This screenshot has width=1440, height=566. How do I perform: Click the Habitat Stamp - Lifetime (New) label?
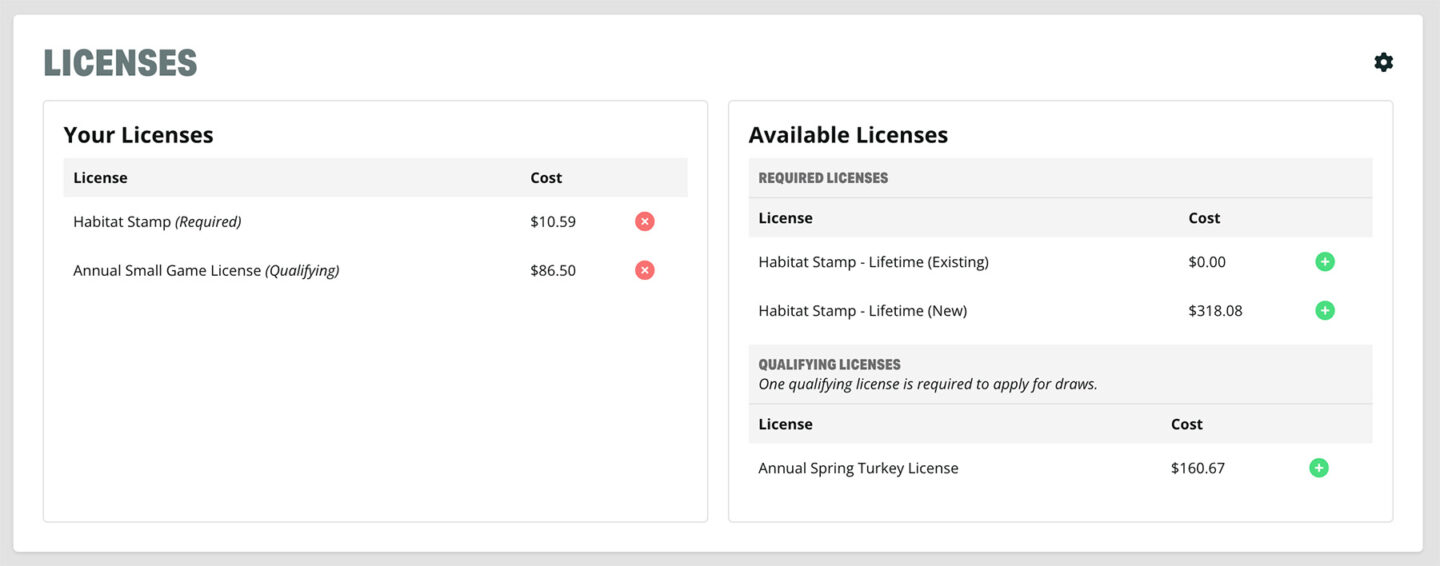pos(862,311)
